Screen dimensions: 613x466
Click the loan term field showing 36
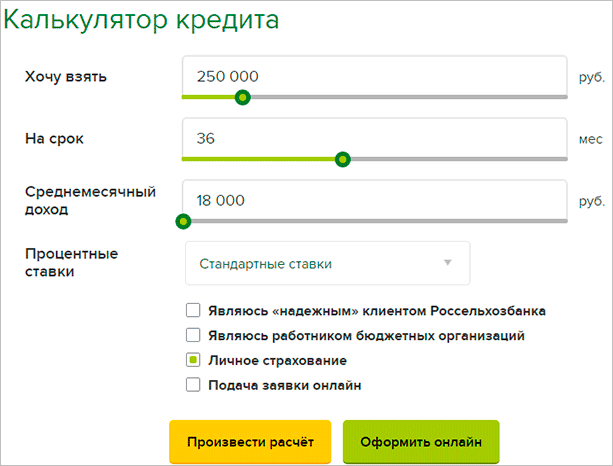pyautogui.click(x=374, y=138)
